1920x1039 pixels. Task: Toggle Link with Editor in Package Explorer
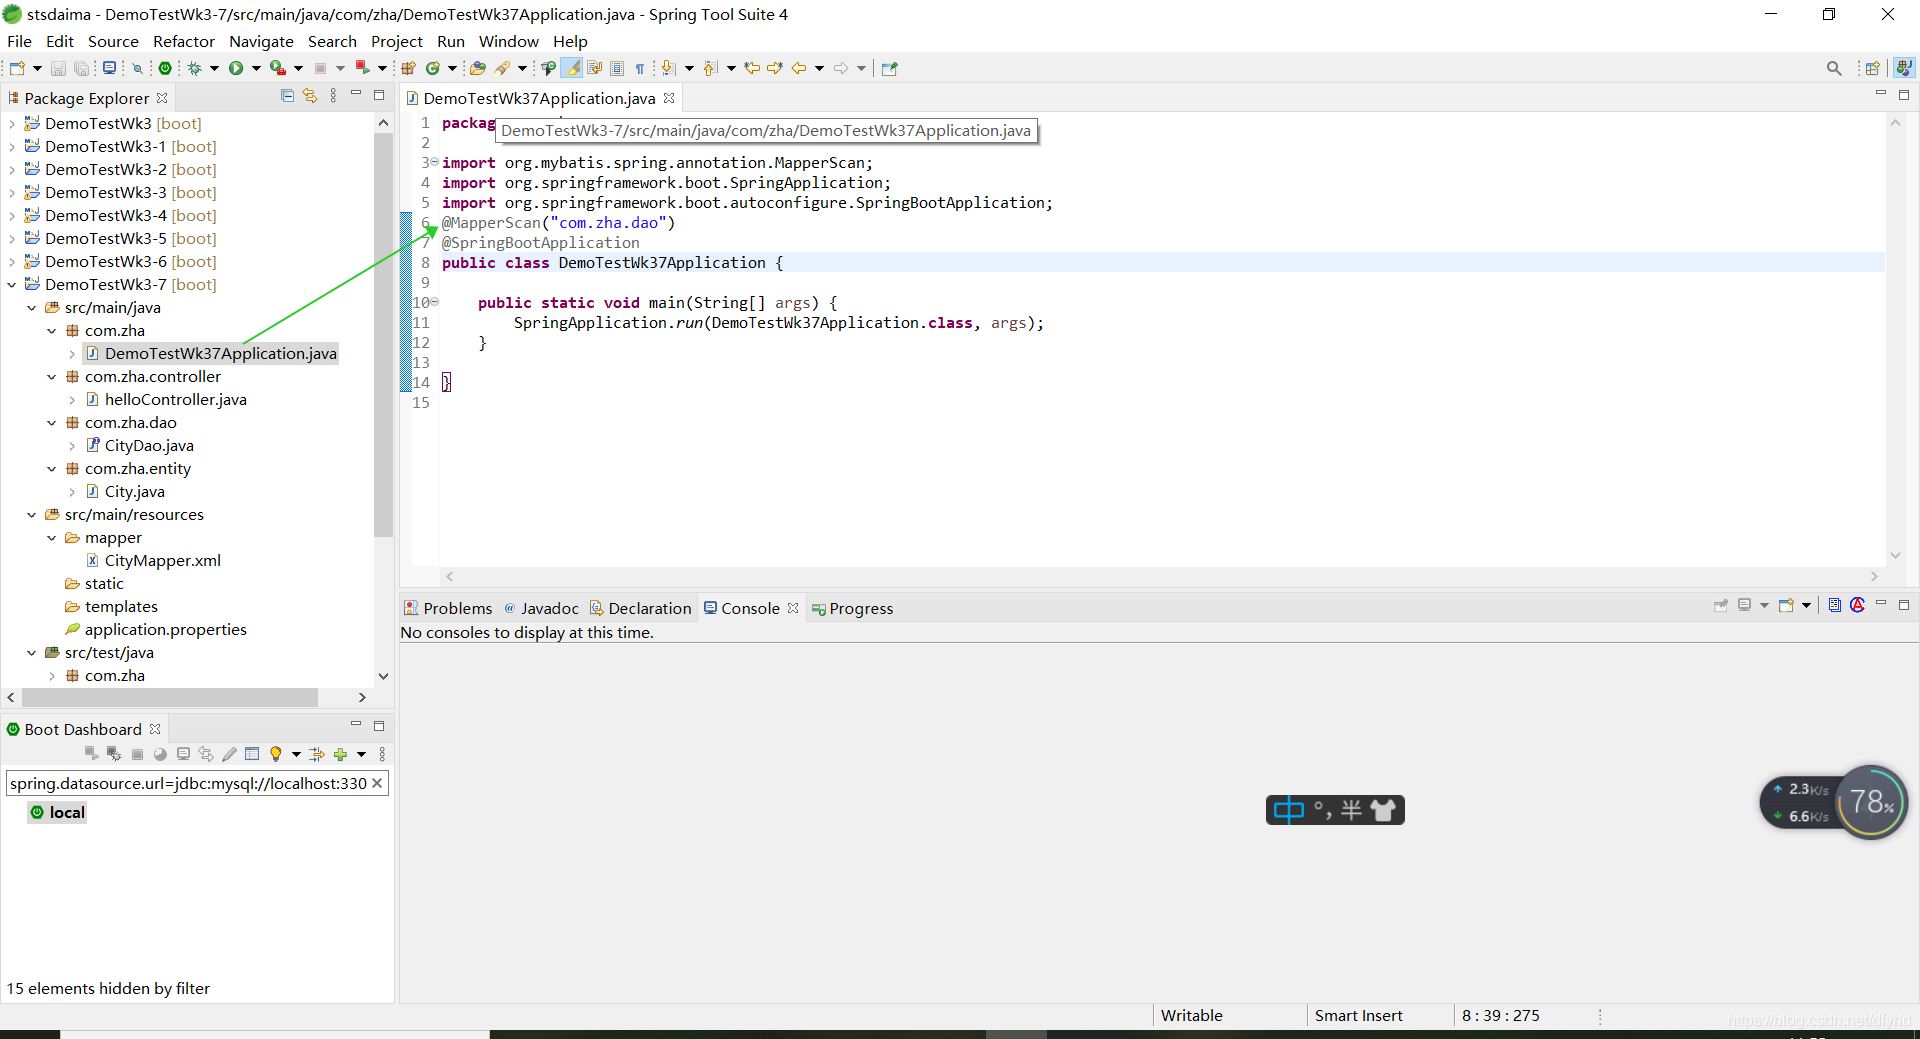(310, 96)
